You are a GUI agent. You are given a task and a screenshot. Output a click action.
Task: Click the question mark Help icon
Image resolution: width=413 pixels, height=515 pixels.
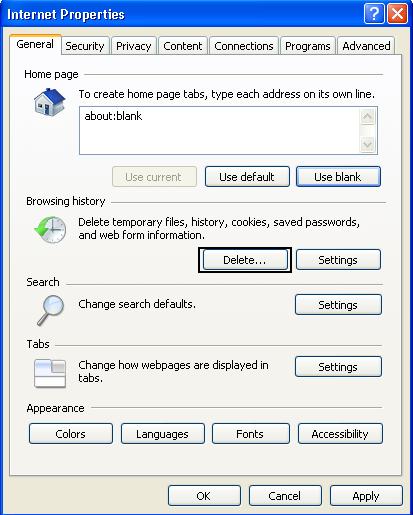[x=374, y=14]
